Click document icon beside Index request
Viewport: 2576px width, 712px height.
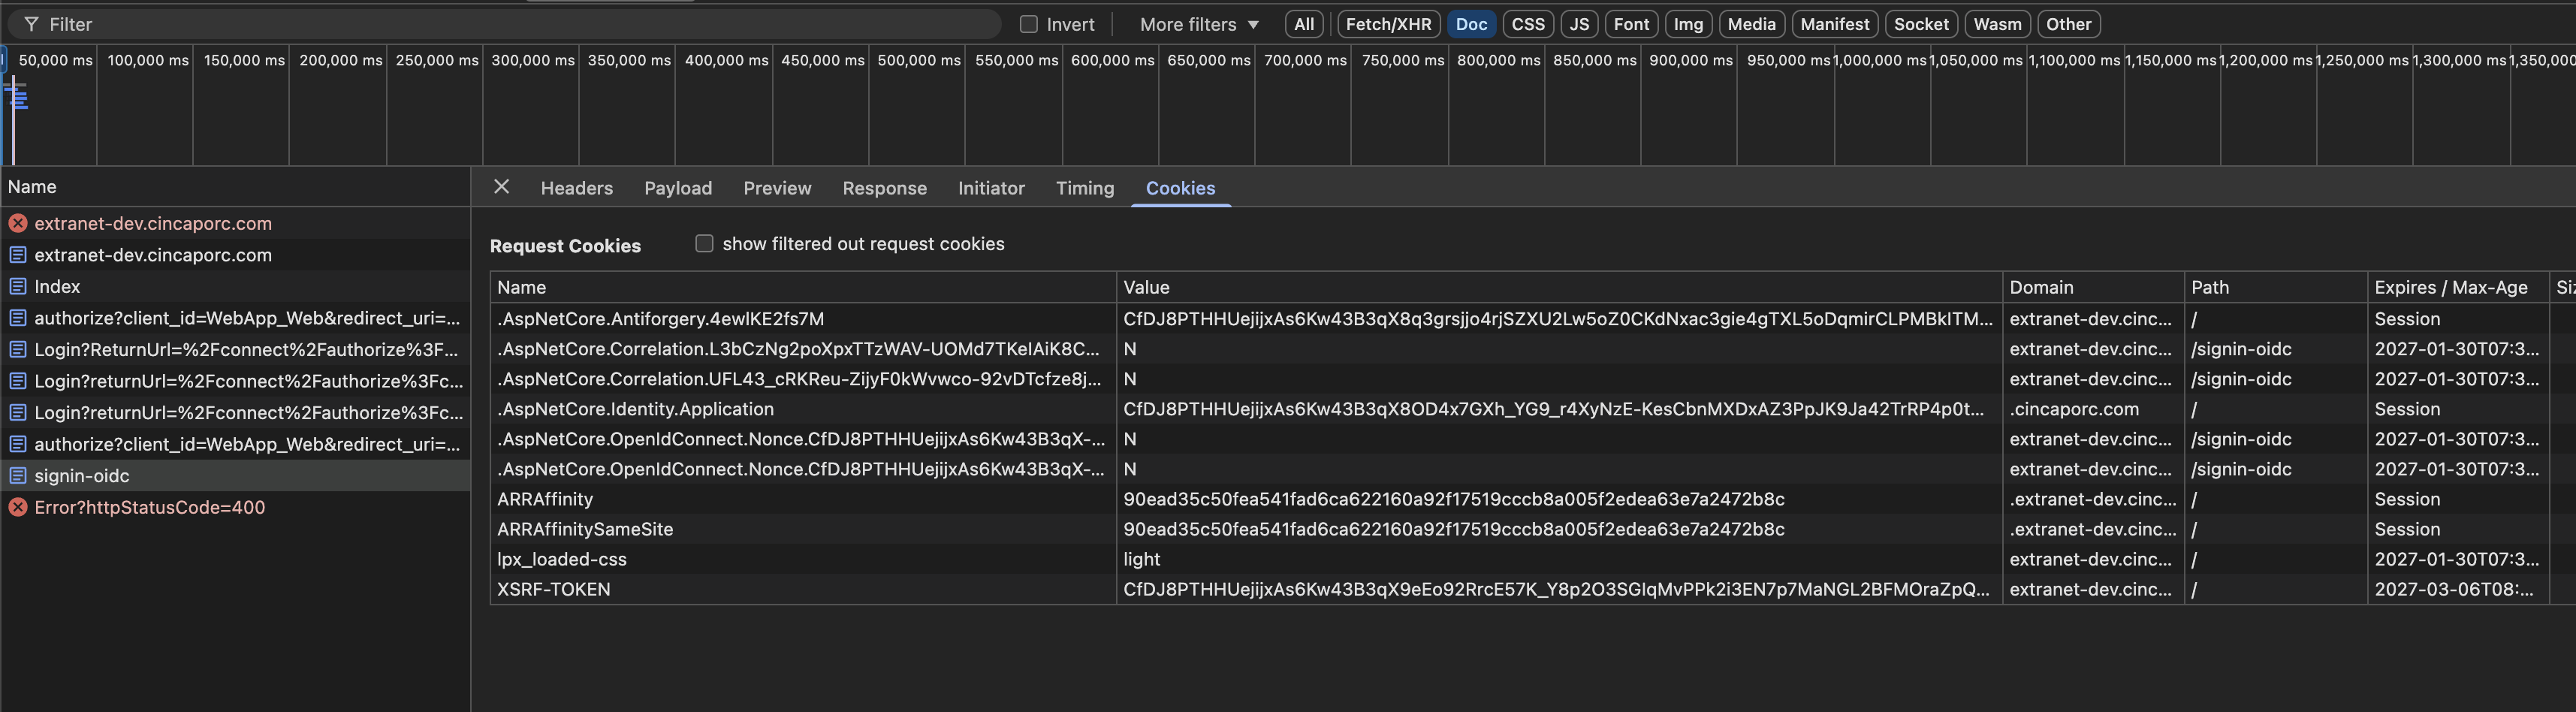point(18,286)
